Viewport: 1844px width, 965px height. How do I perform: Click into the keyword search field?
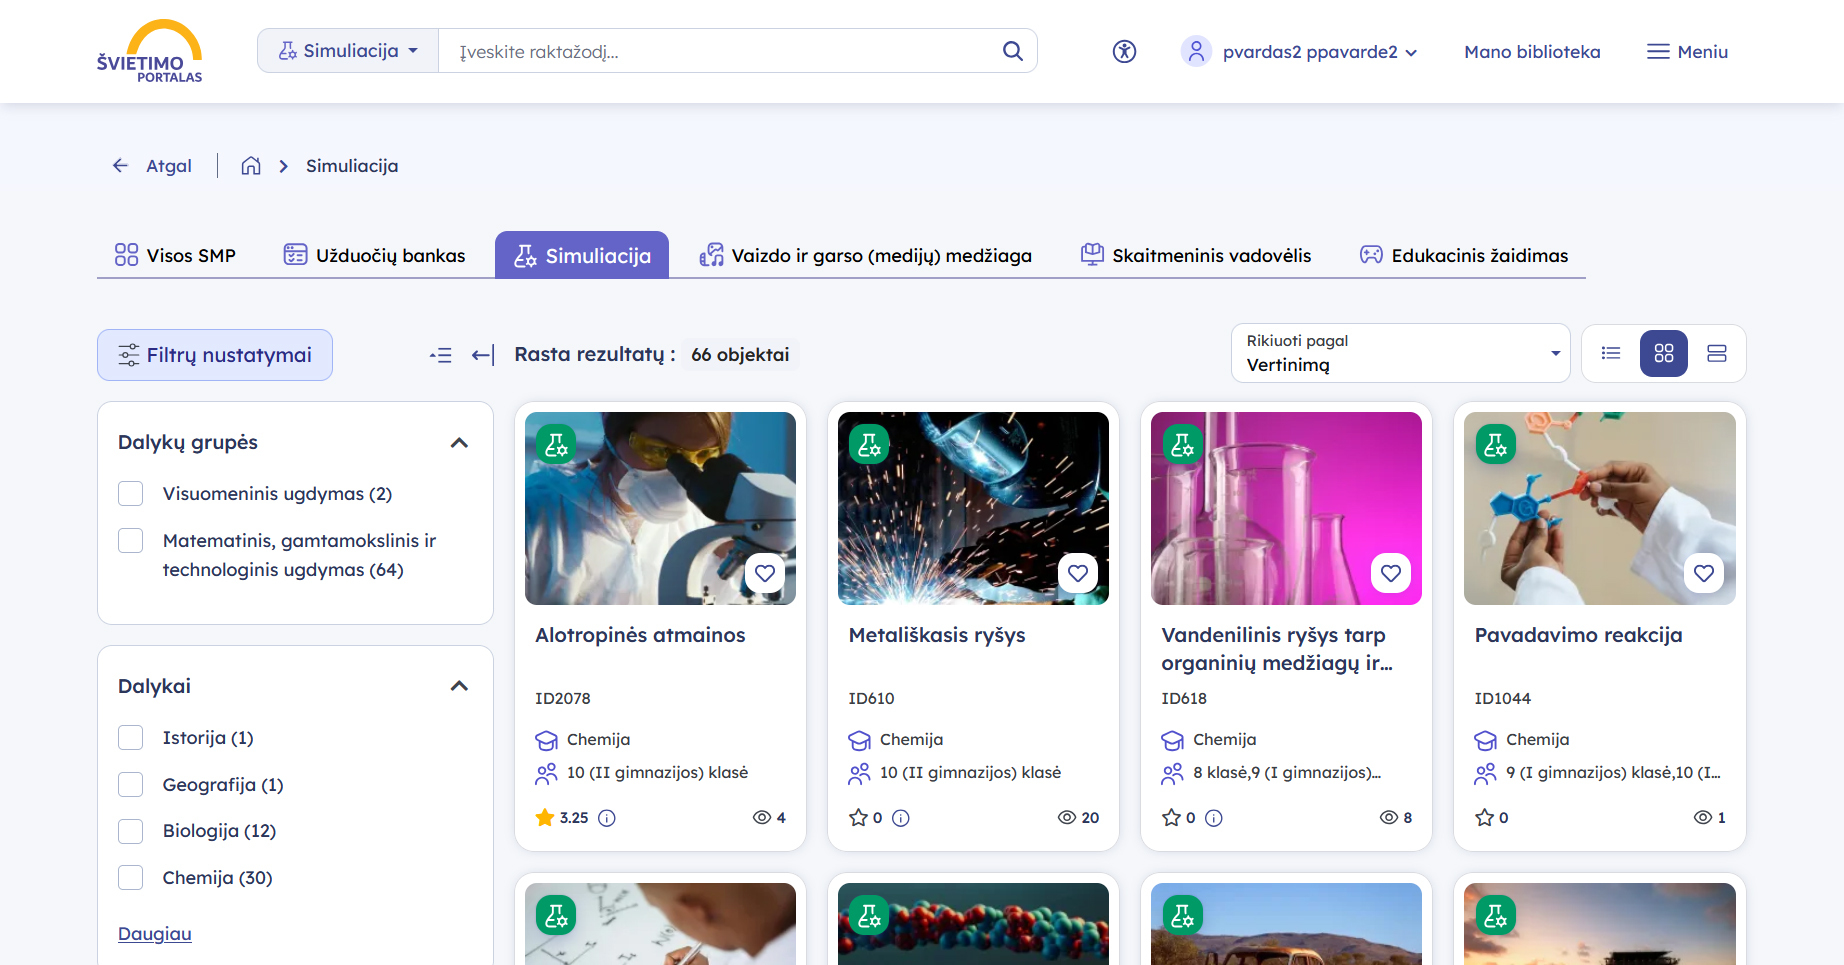[720, 52]
